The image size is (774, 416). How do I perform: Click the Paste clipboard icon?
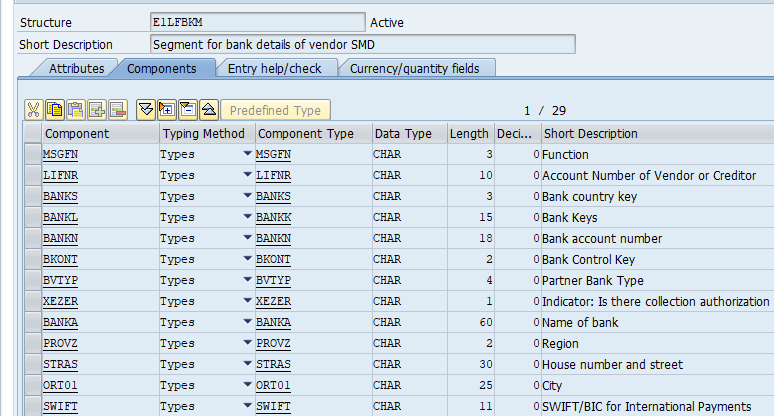pyautogui.click(x=75, y=110)
